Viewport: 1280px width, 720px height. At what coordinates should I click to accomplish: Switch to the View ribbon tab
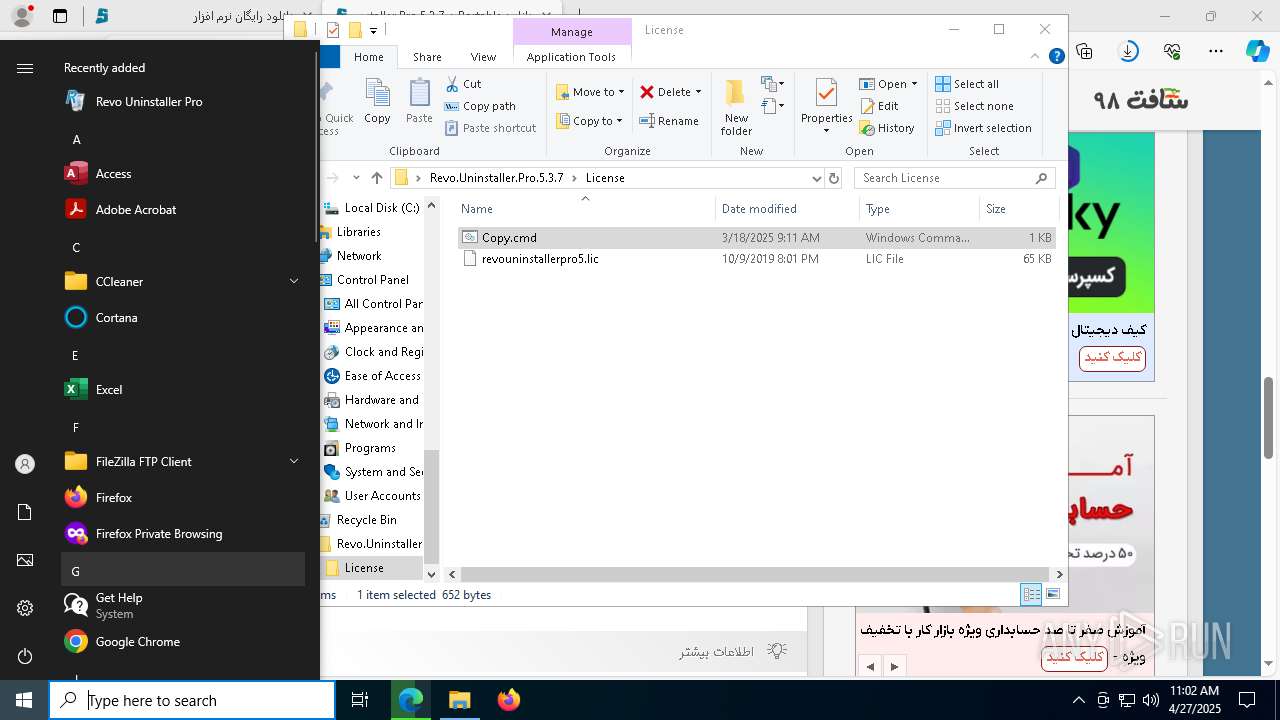(x=483, y=57)
